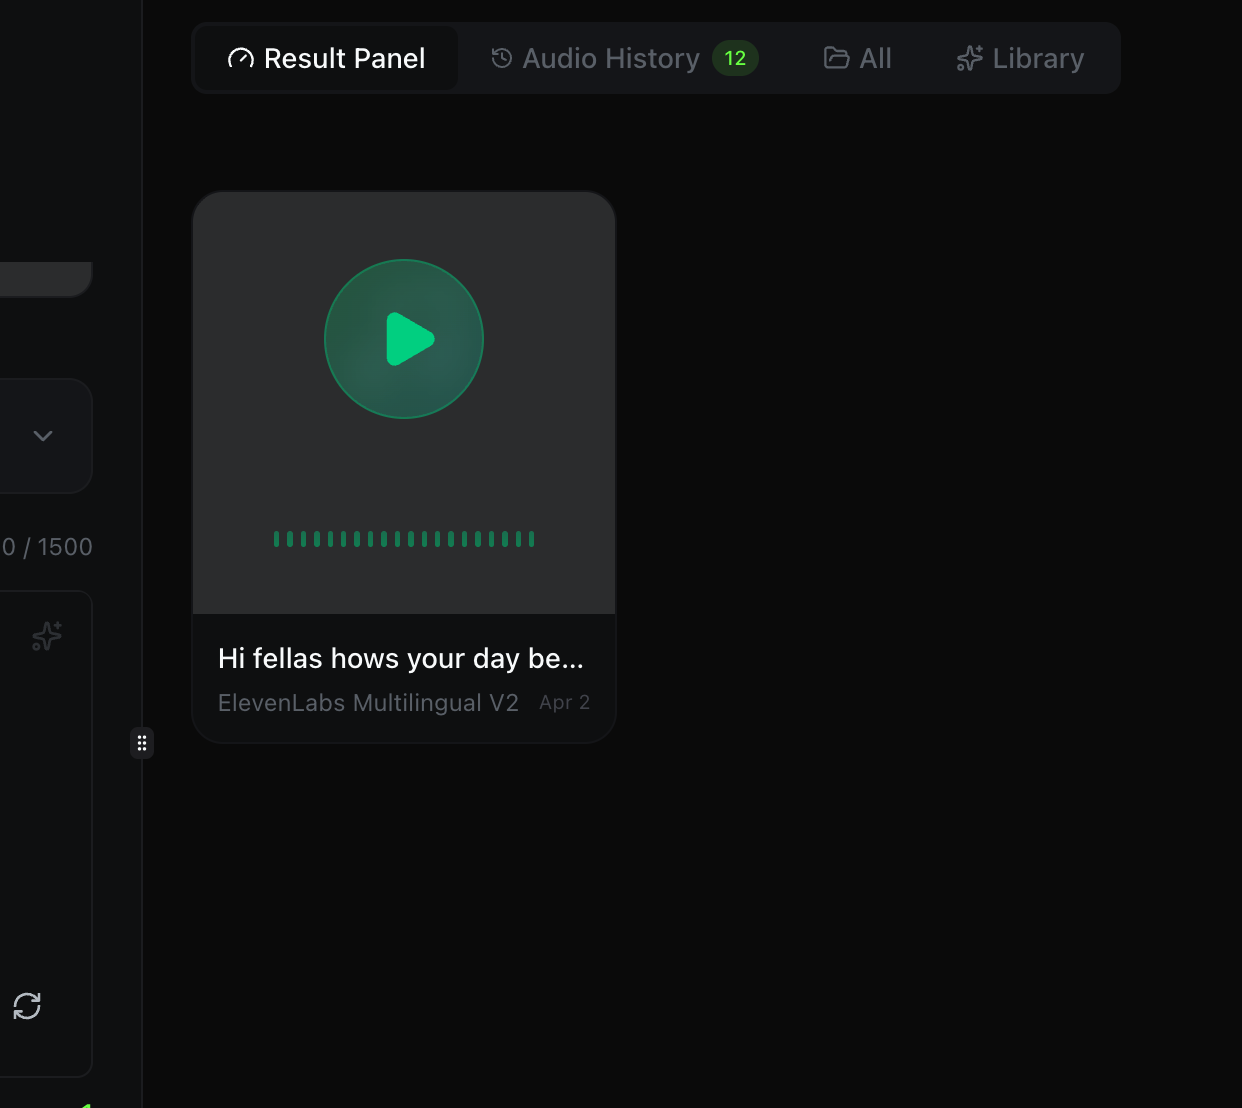The width and height of the screenshot is (1242, 1108).
Task: Click the folder icon next to All
Action: click(x=835, y=58)
